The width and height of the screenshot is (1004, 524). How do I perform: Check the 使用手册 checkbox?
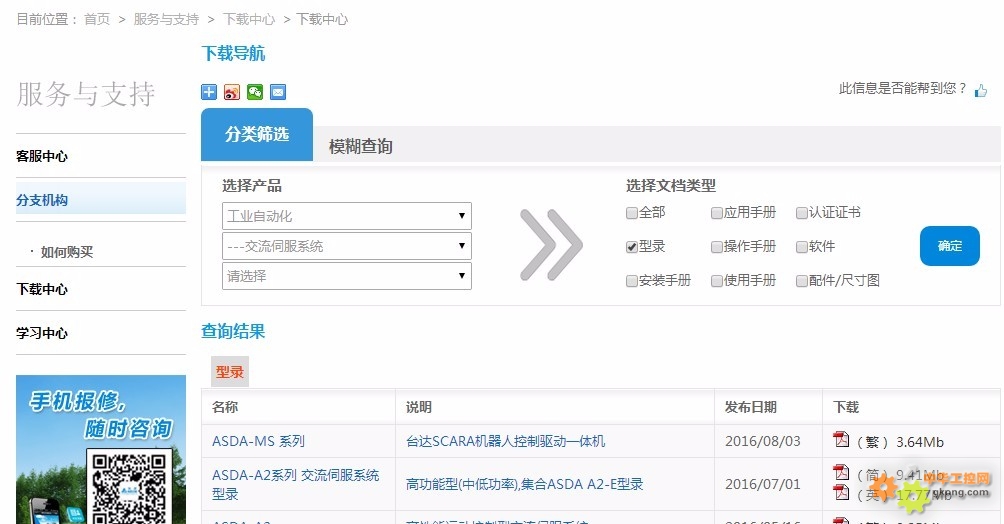[717, 281]
